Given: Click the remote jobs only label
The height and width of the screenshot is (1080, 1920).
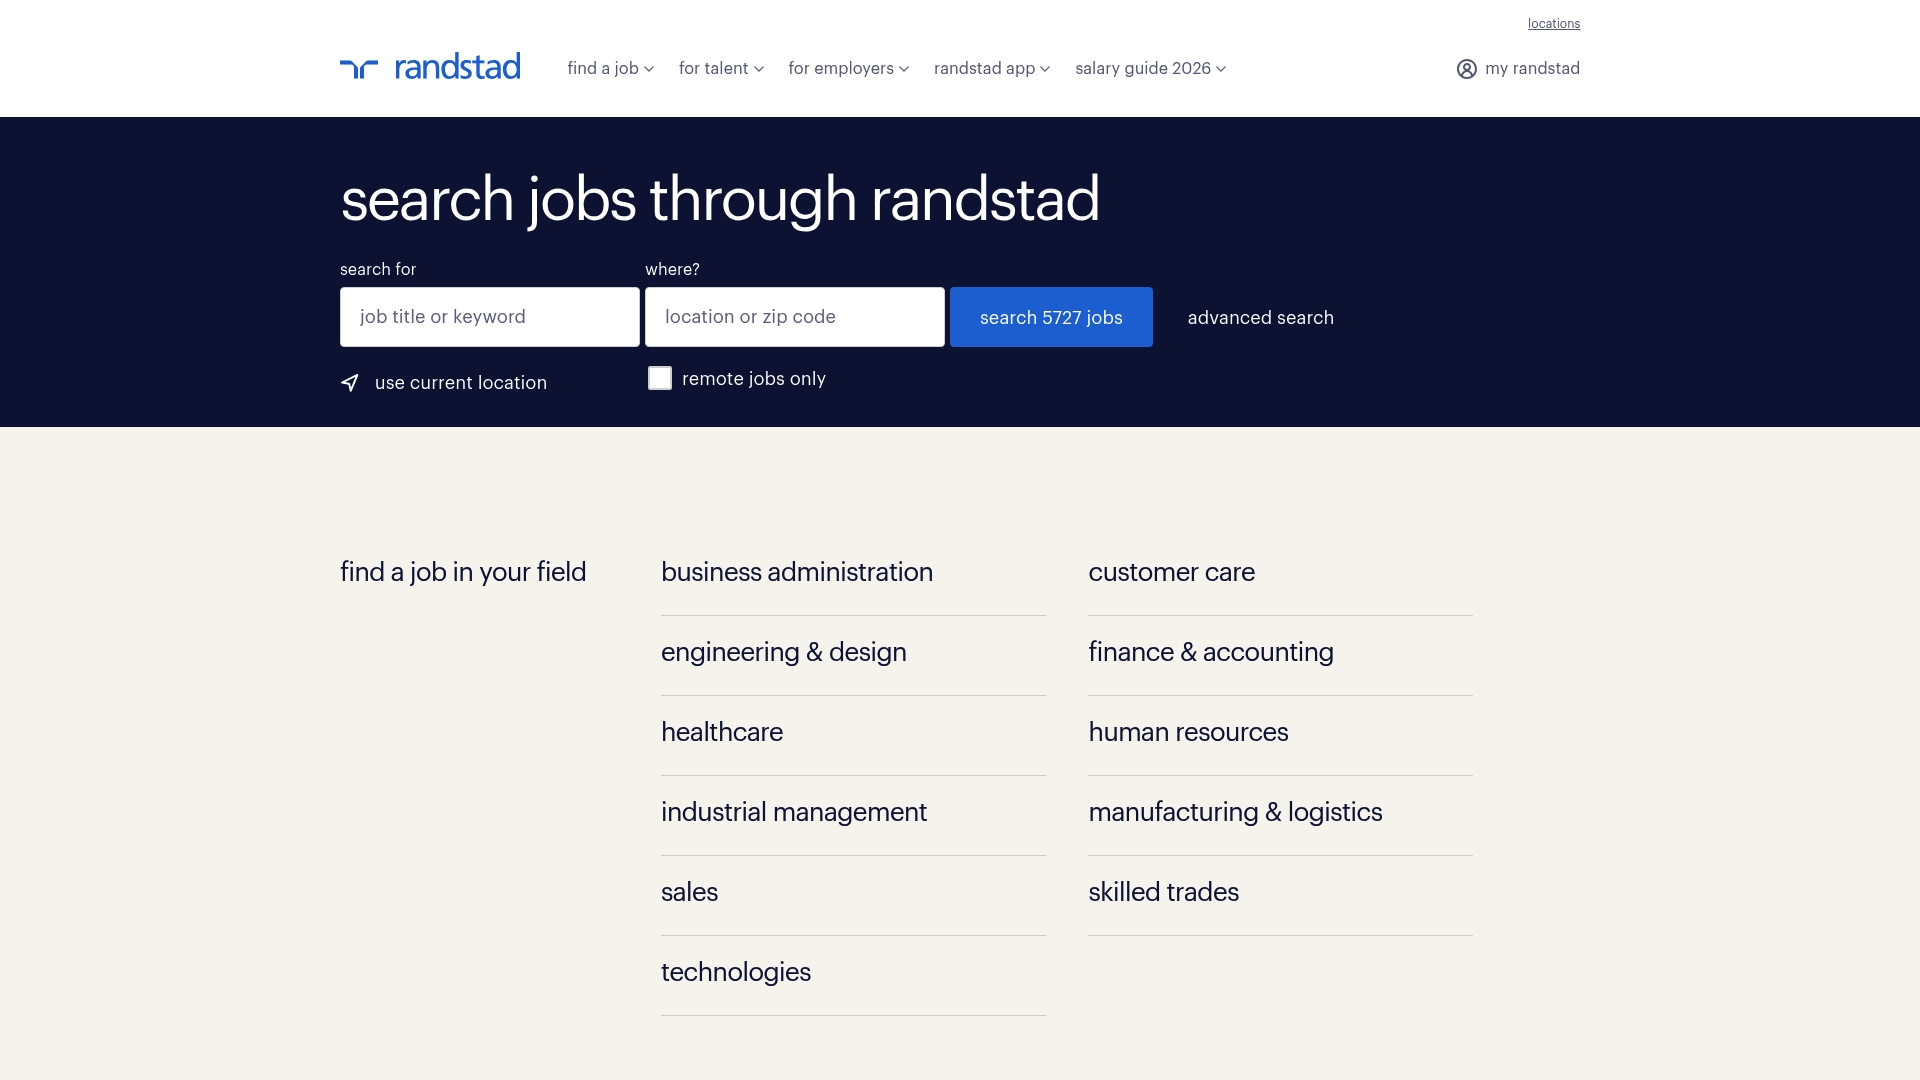Looking at the screenshot, I should pos(754,379).
